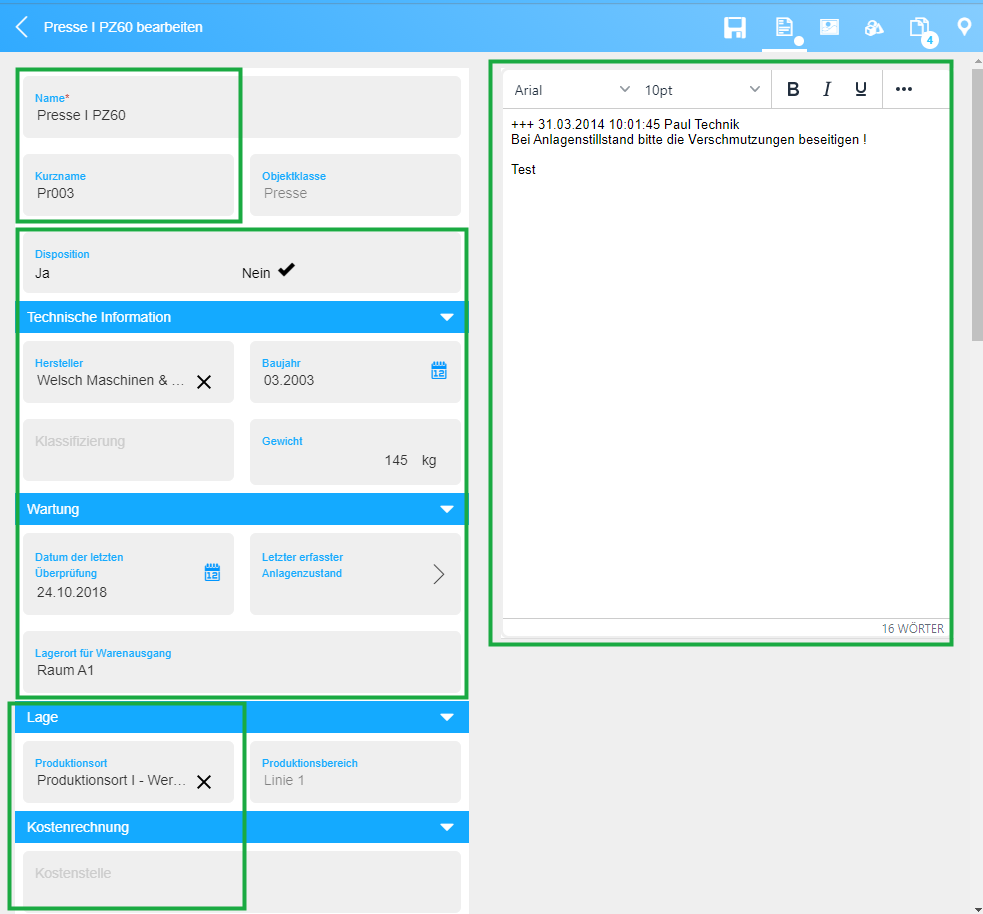Click the page title Presse I PZ60 bearbeiten

tap(123, 27)
